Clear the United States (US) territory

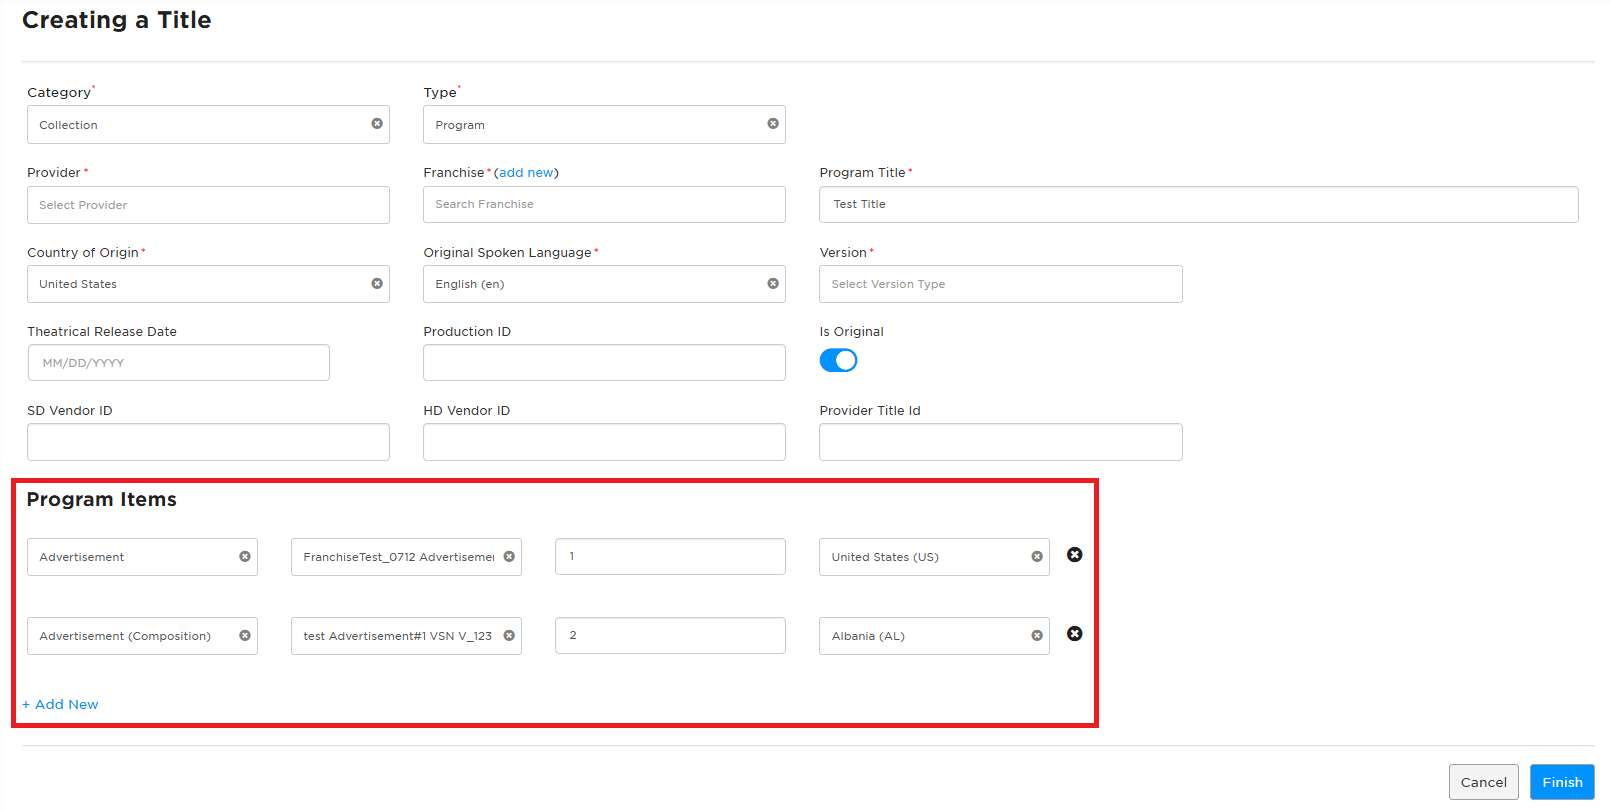[1037, 557]
